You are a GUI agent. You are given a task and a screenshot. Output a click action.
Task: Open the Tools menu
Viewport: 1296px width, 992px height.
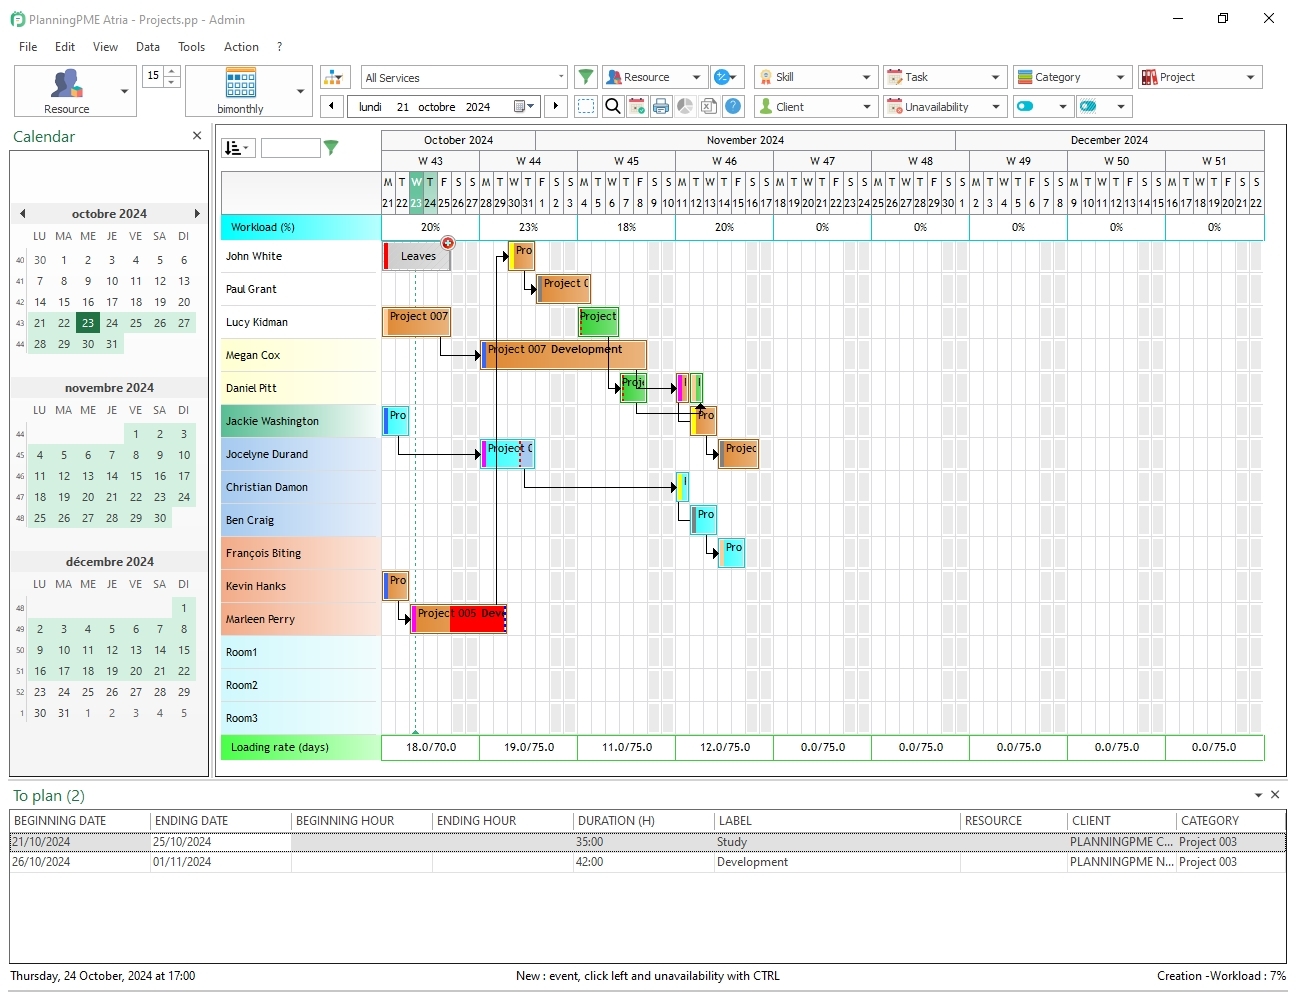point(191,46)
